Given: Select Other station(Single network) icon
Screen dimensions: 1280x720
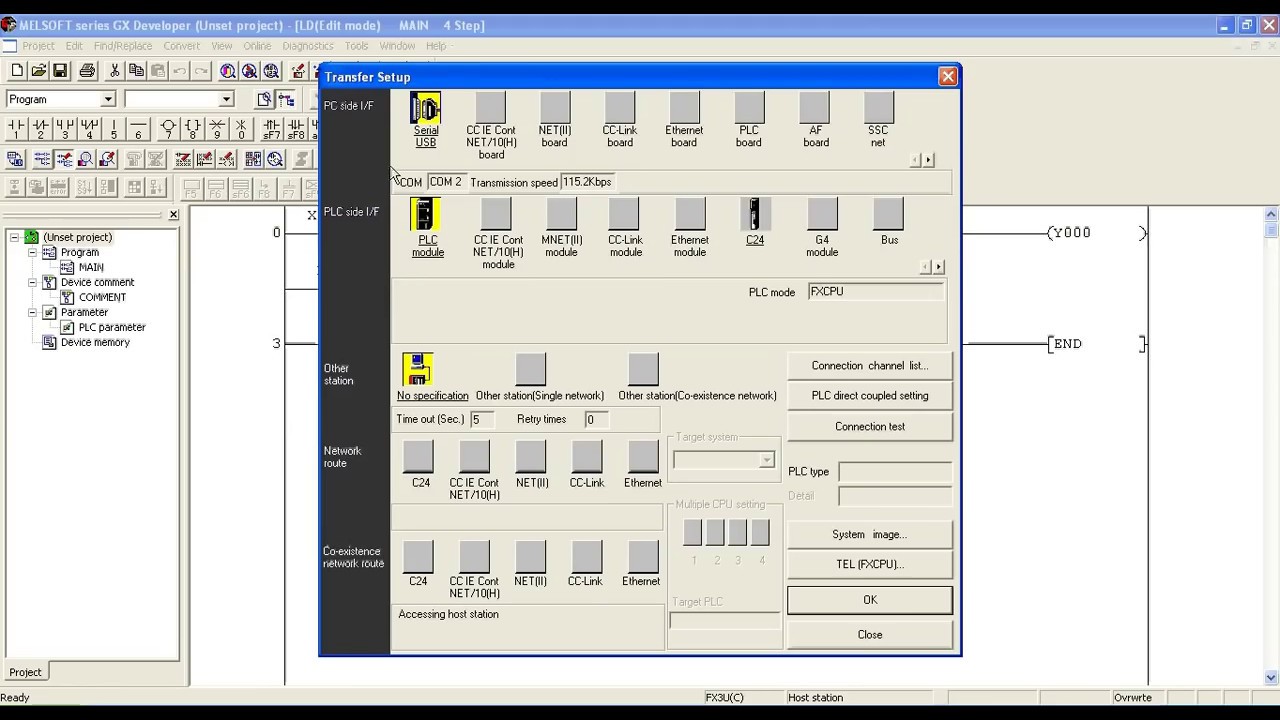Looking at the screenshot, I should pos(530,368).
